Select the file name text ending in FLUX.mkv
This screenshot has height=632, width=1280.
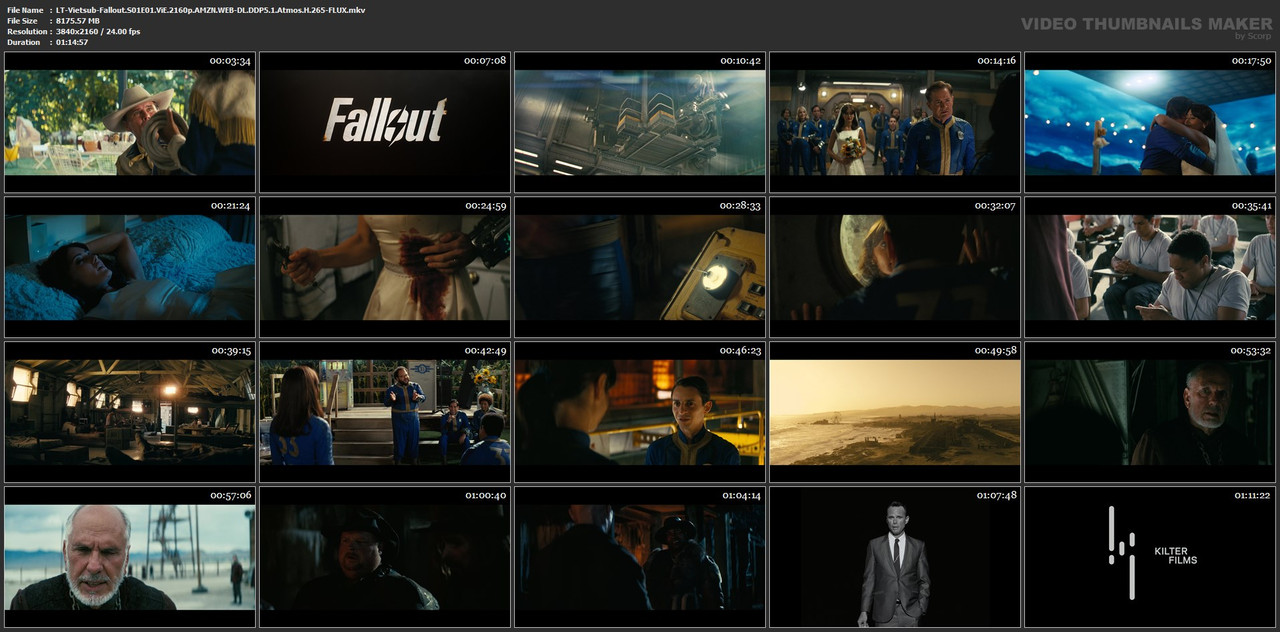[210, 10]
